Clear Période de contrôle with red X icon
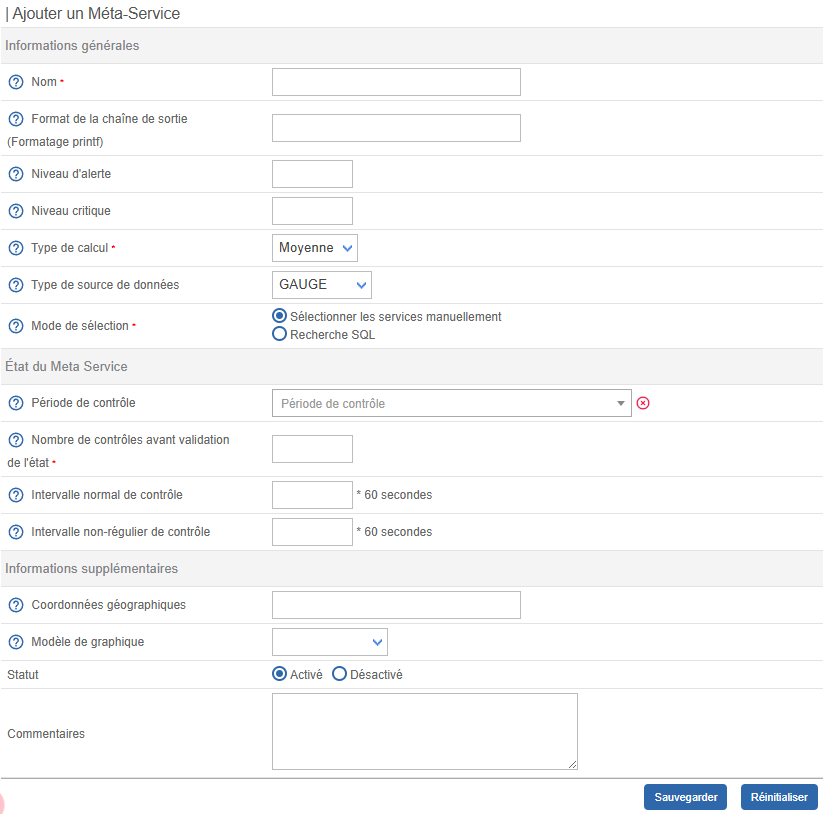The width and height of the screenshot is (823, 814). (x=643, y=403)
